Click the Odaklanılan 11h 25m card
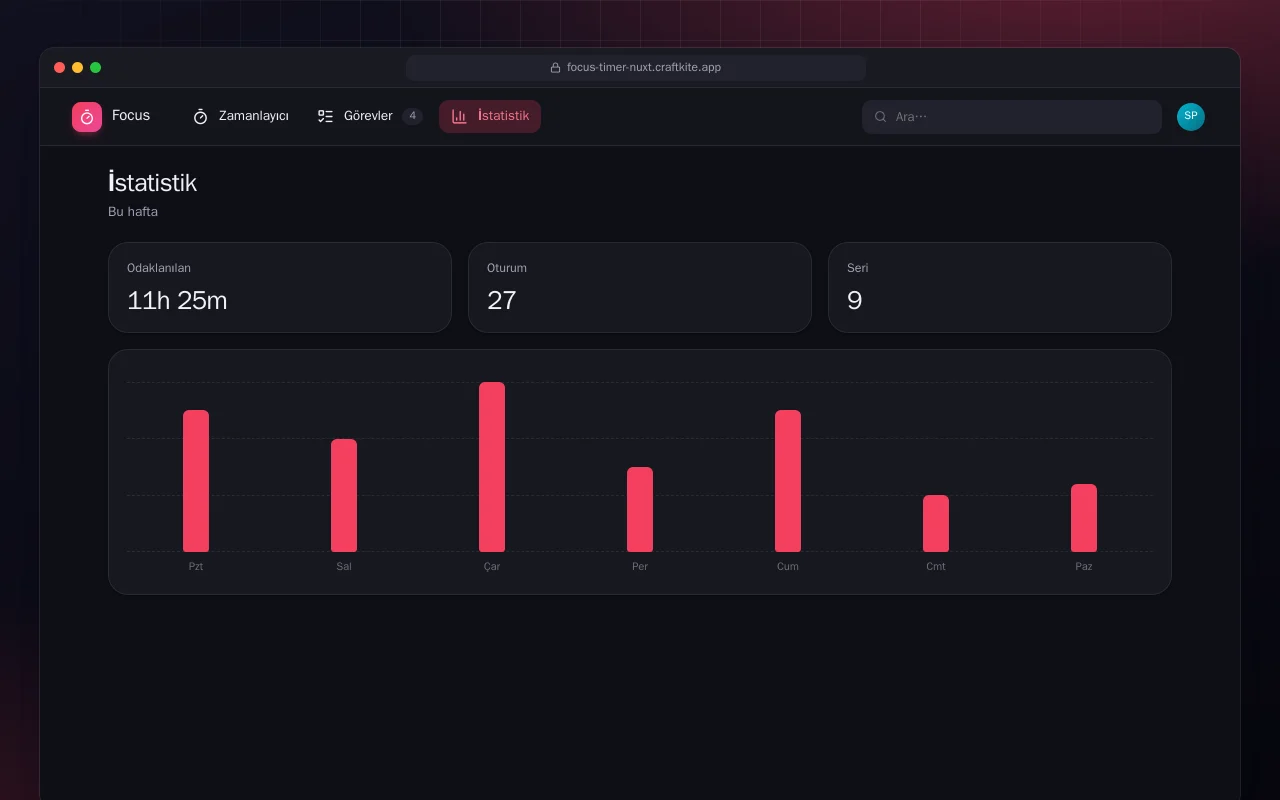The width and height of the screenshot is (1280, 800). 280,287
